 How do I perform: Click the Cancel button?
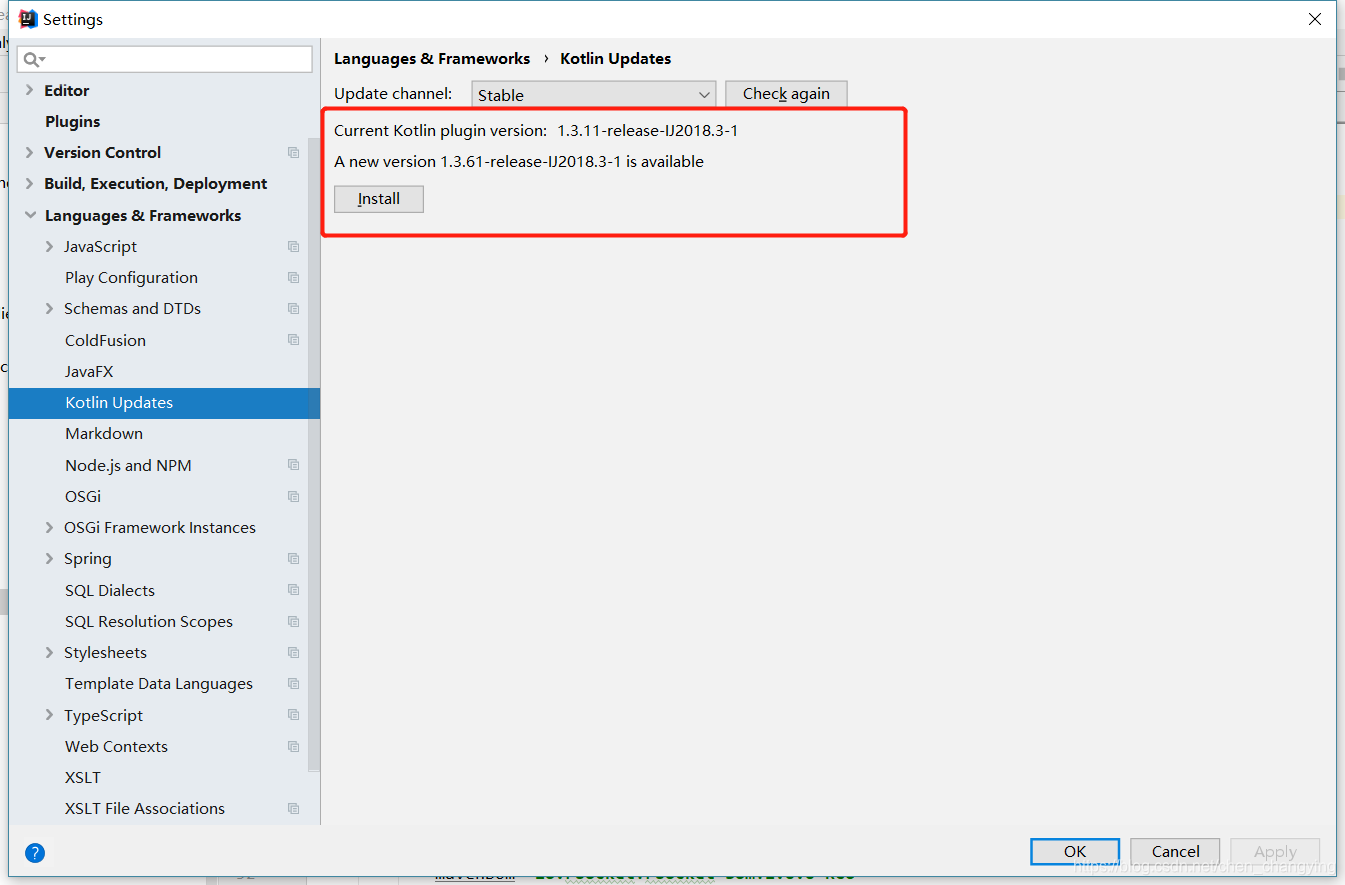pyautogui.click(x=1175, y=852)
